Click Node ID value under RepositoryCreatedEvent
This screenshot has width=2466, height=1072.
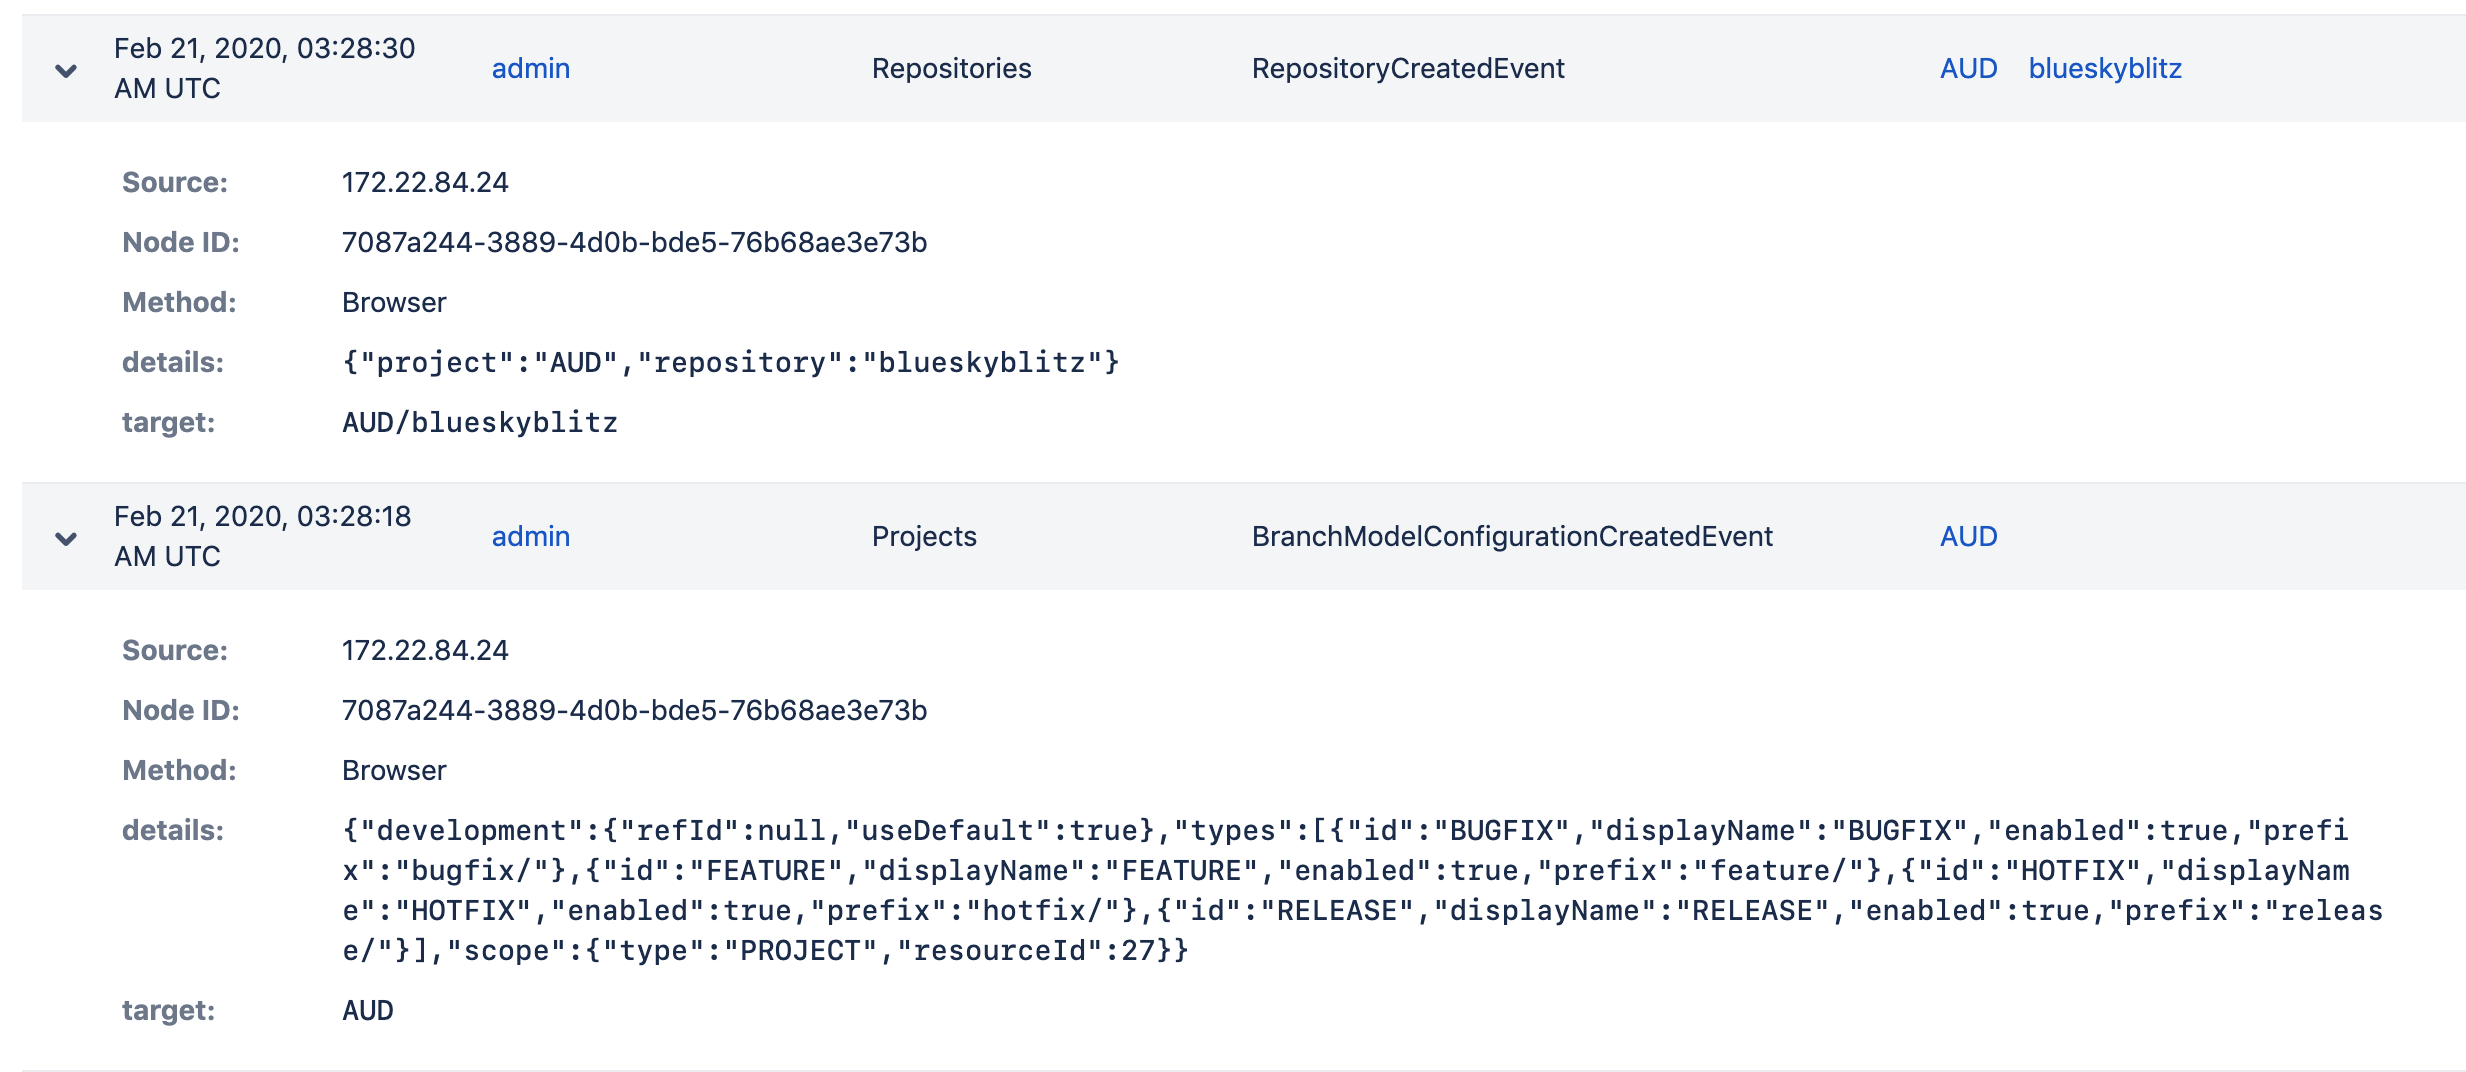click(634, 242)
